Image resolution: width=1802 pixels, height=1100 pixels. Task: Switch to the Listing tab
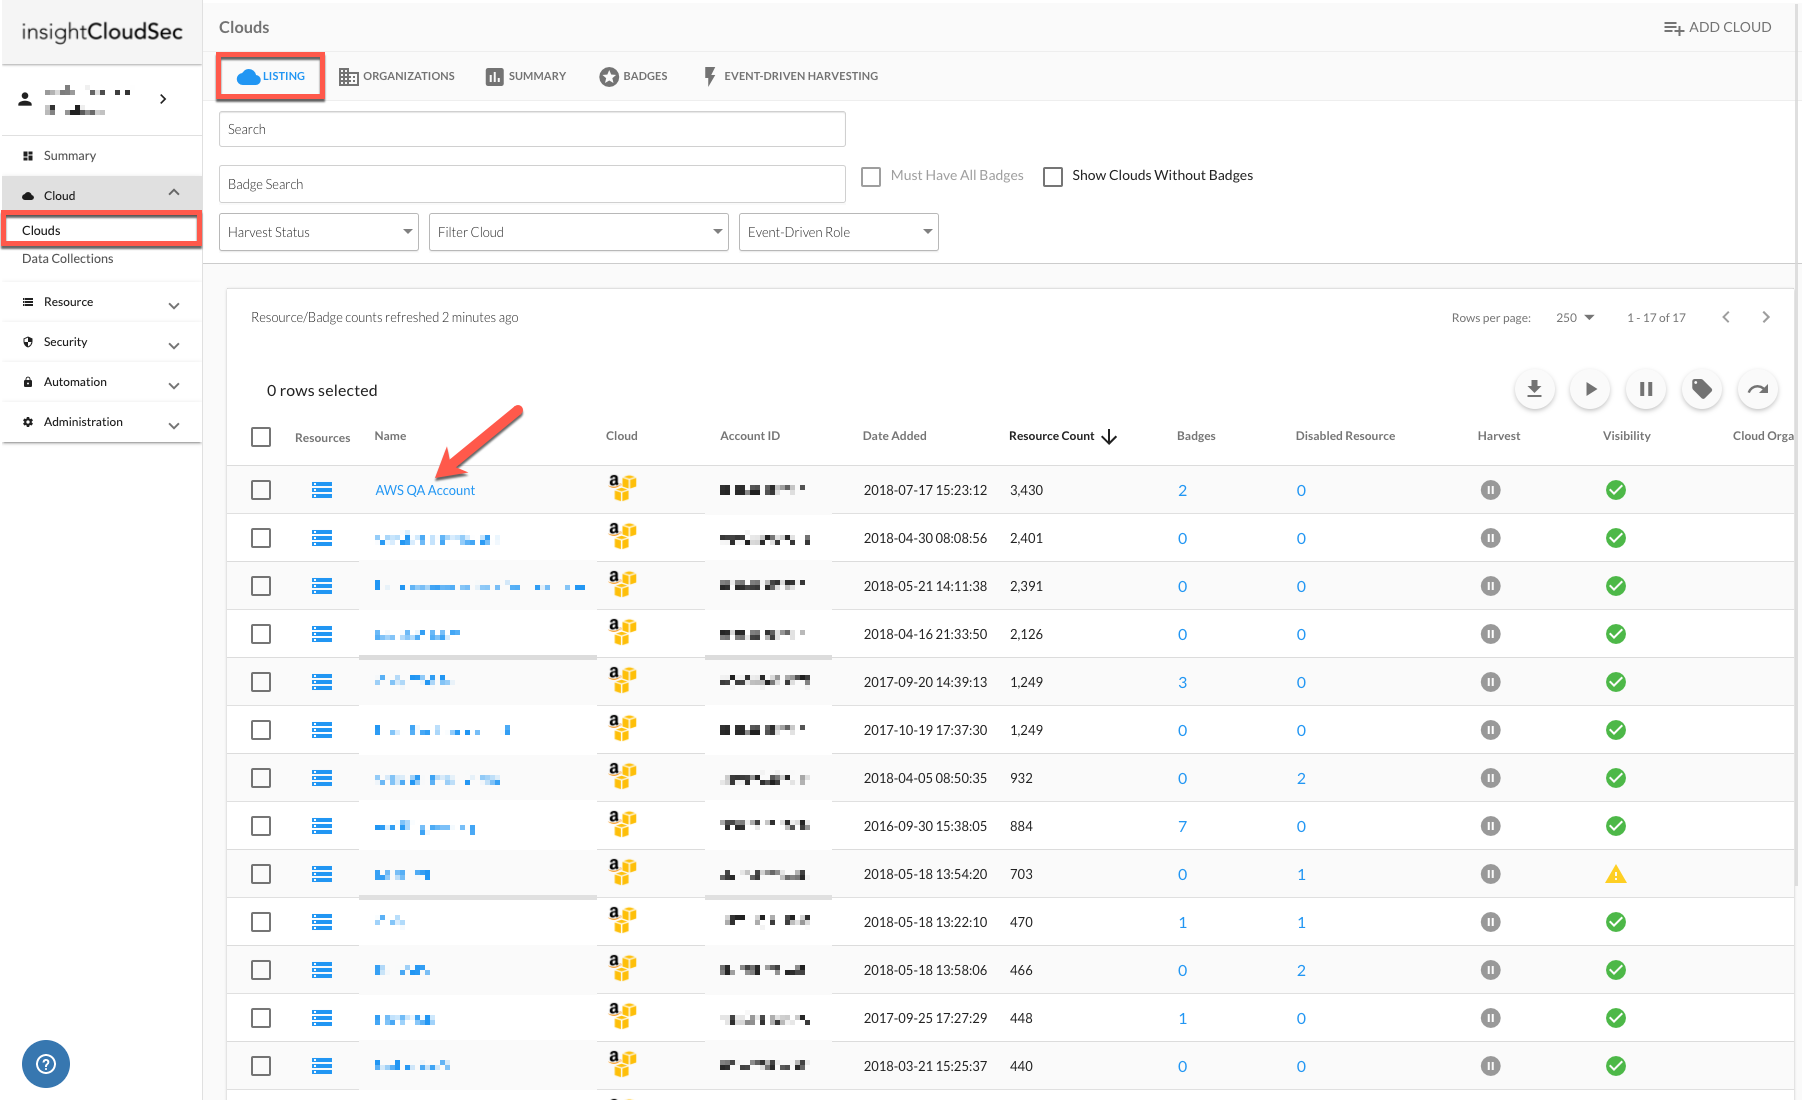pyautogui.click(x=271, y=76)
